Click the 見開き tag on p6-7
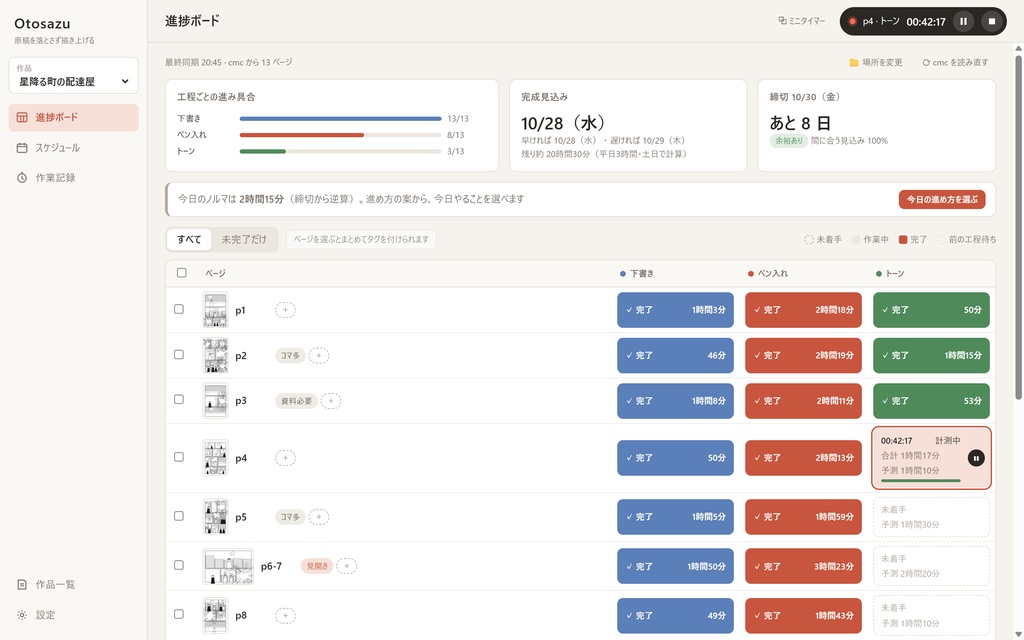Image resolution: width=1024 pixels, height=640 pixels. pyautogui.click(x=317, y=566)
